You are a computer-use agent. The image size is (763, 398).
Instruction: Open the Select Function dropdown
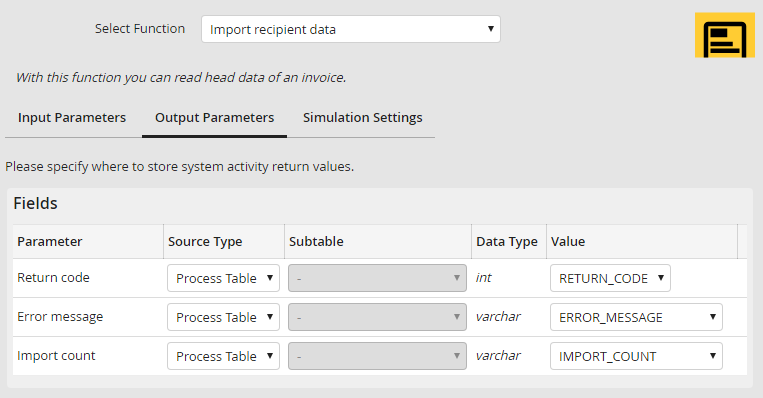[x=351, y=29]
